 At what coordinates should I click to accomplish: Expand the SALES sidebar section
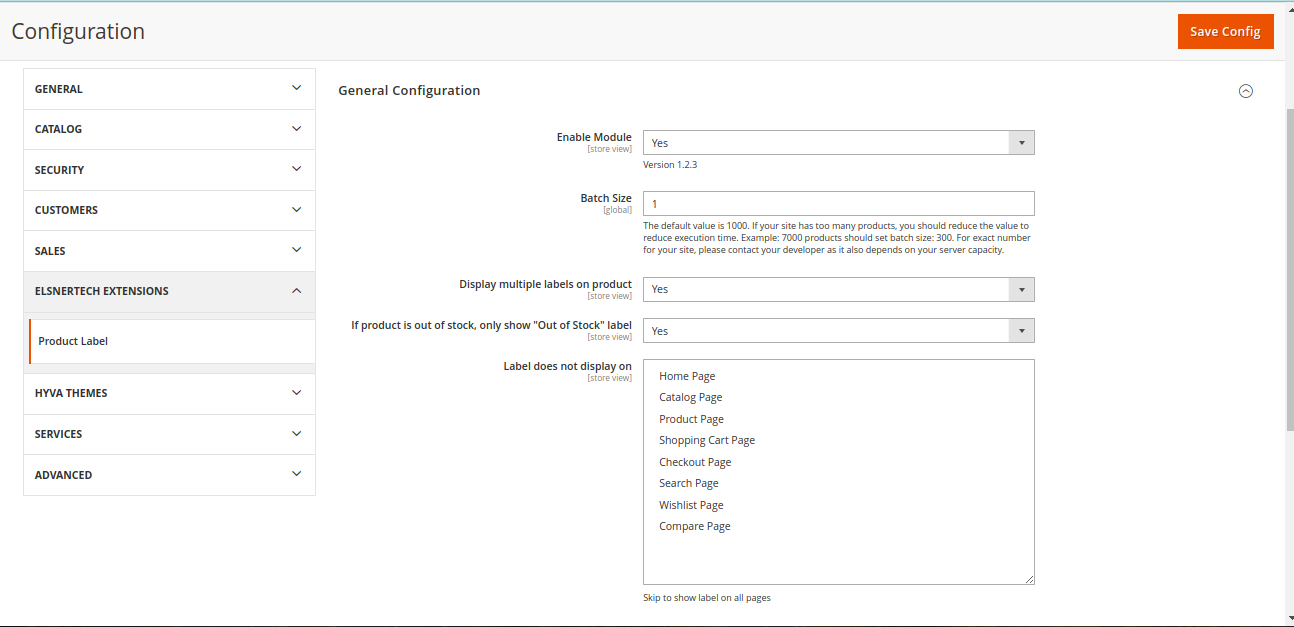point(169,251)
